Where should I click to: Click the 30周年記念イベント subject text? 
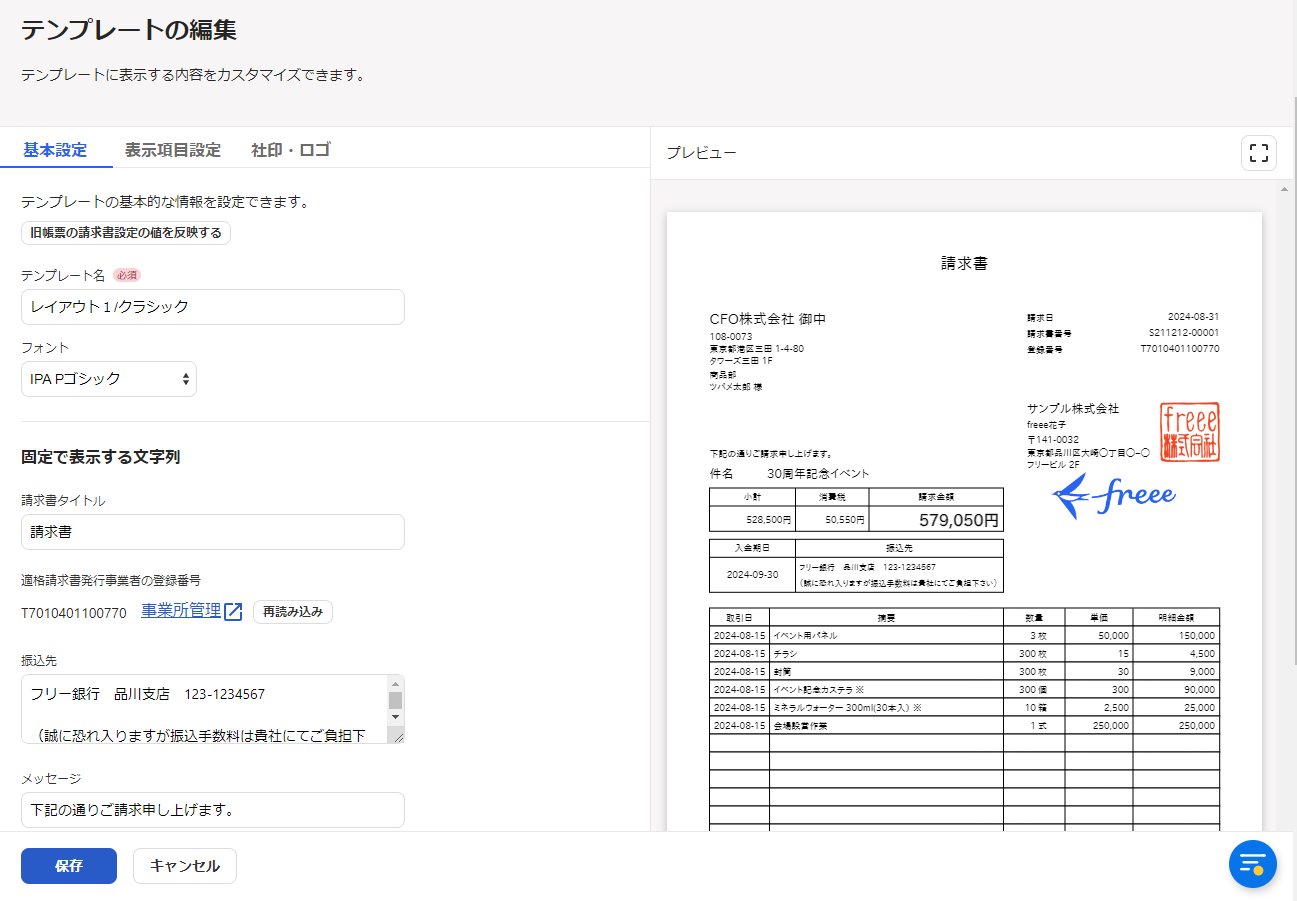tap(818, 473)
